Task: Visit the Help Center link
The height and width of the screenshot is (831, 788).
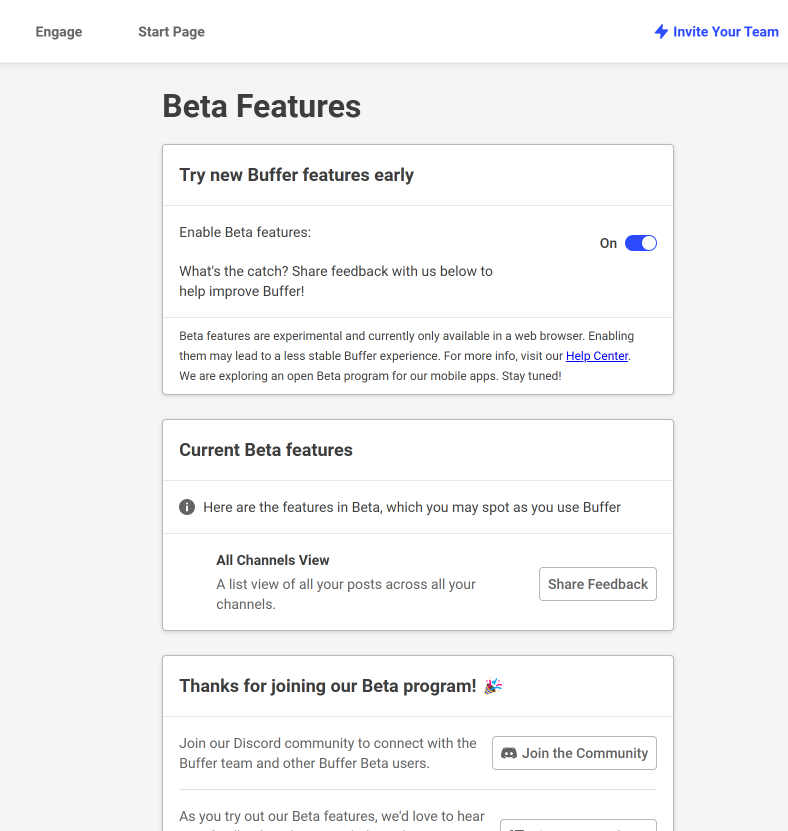Action: 597,356
